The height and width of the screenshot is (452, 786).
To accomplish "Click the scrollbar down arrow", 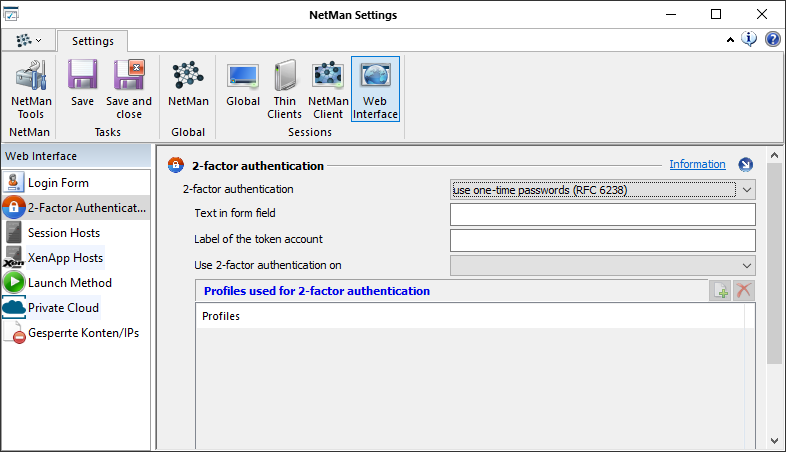I will pyautogui.click(x=774, y=441).
